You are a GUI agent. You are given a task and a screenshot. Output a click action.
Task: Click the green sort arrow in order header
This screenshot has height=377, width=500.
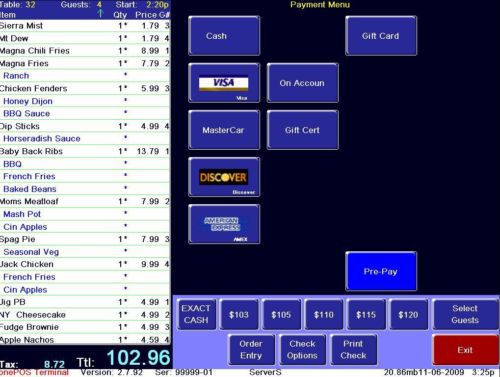click(100, 13)
